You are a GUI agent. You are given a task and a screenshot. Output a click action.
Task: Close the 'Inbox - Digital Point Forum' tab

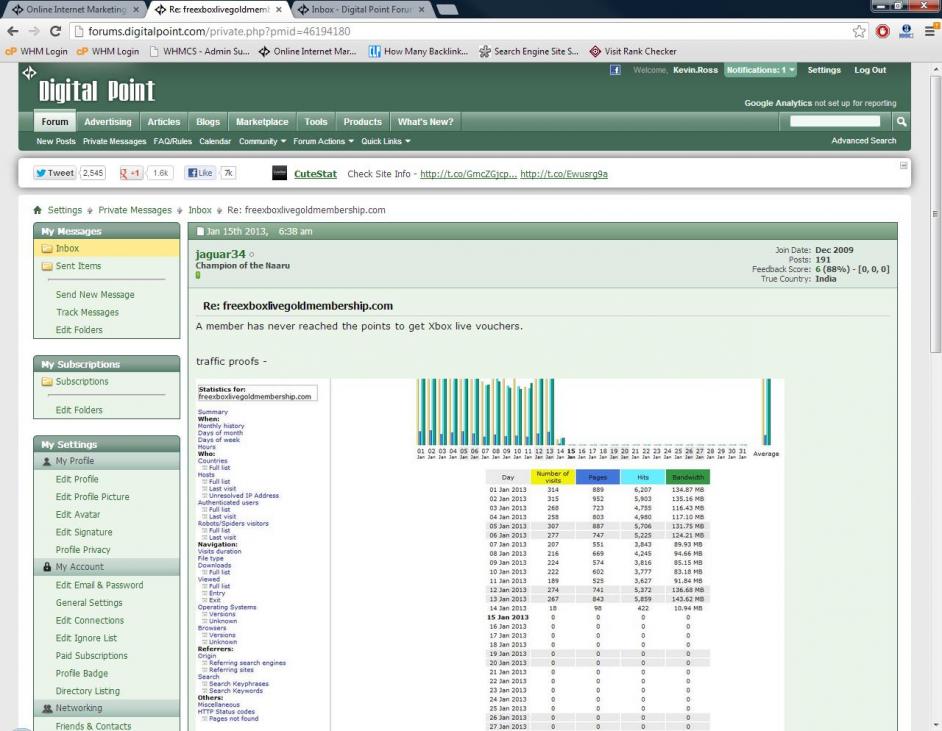tap(421, 10)
